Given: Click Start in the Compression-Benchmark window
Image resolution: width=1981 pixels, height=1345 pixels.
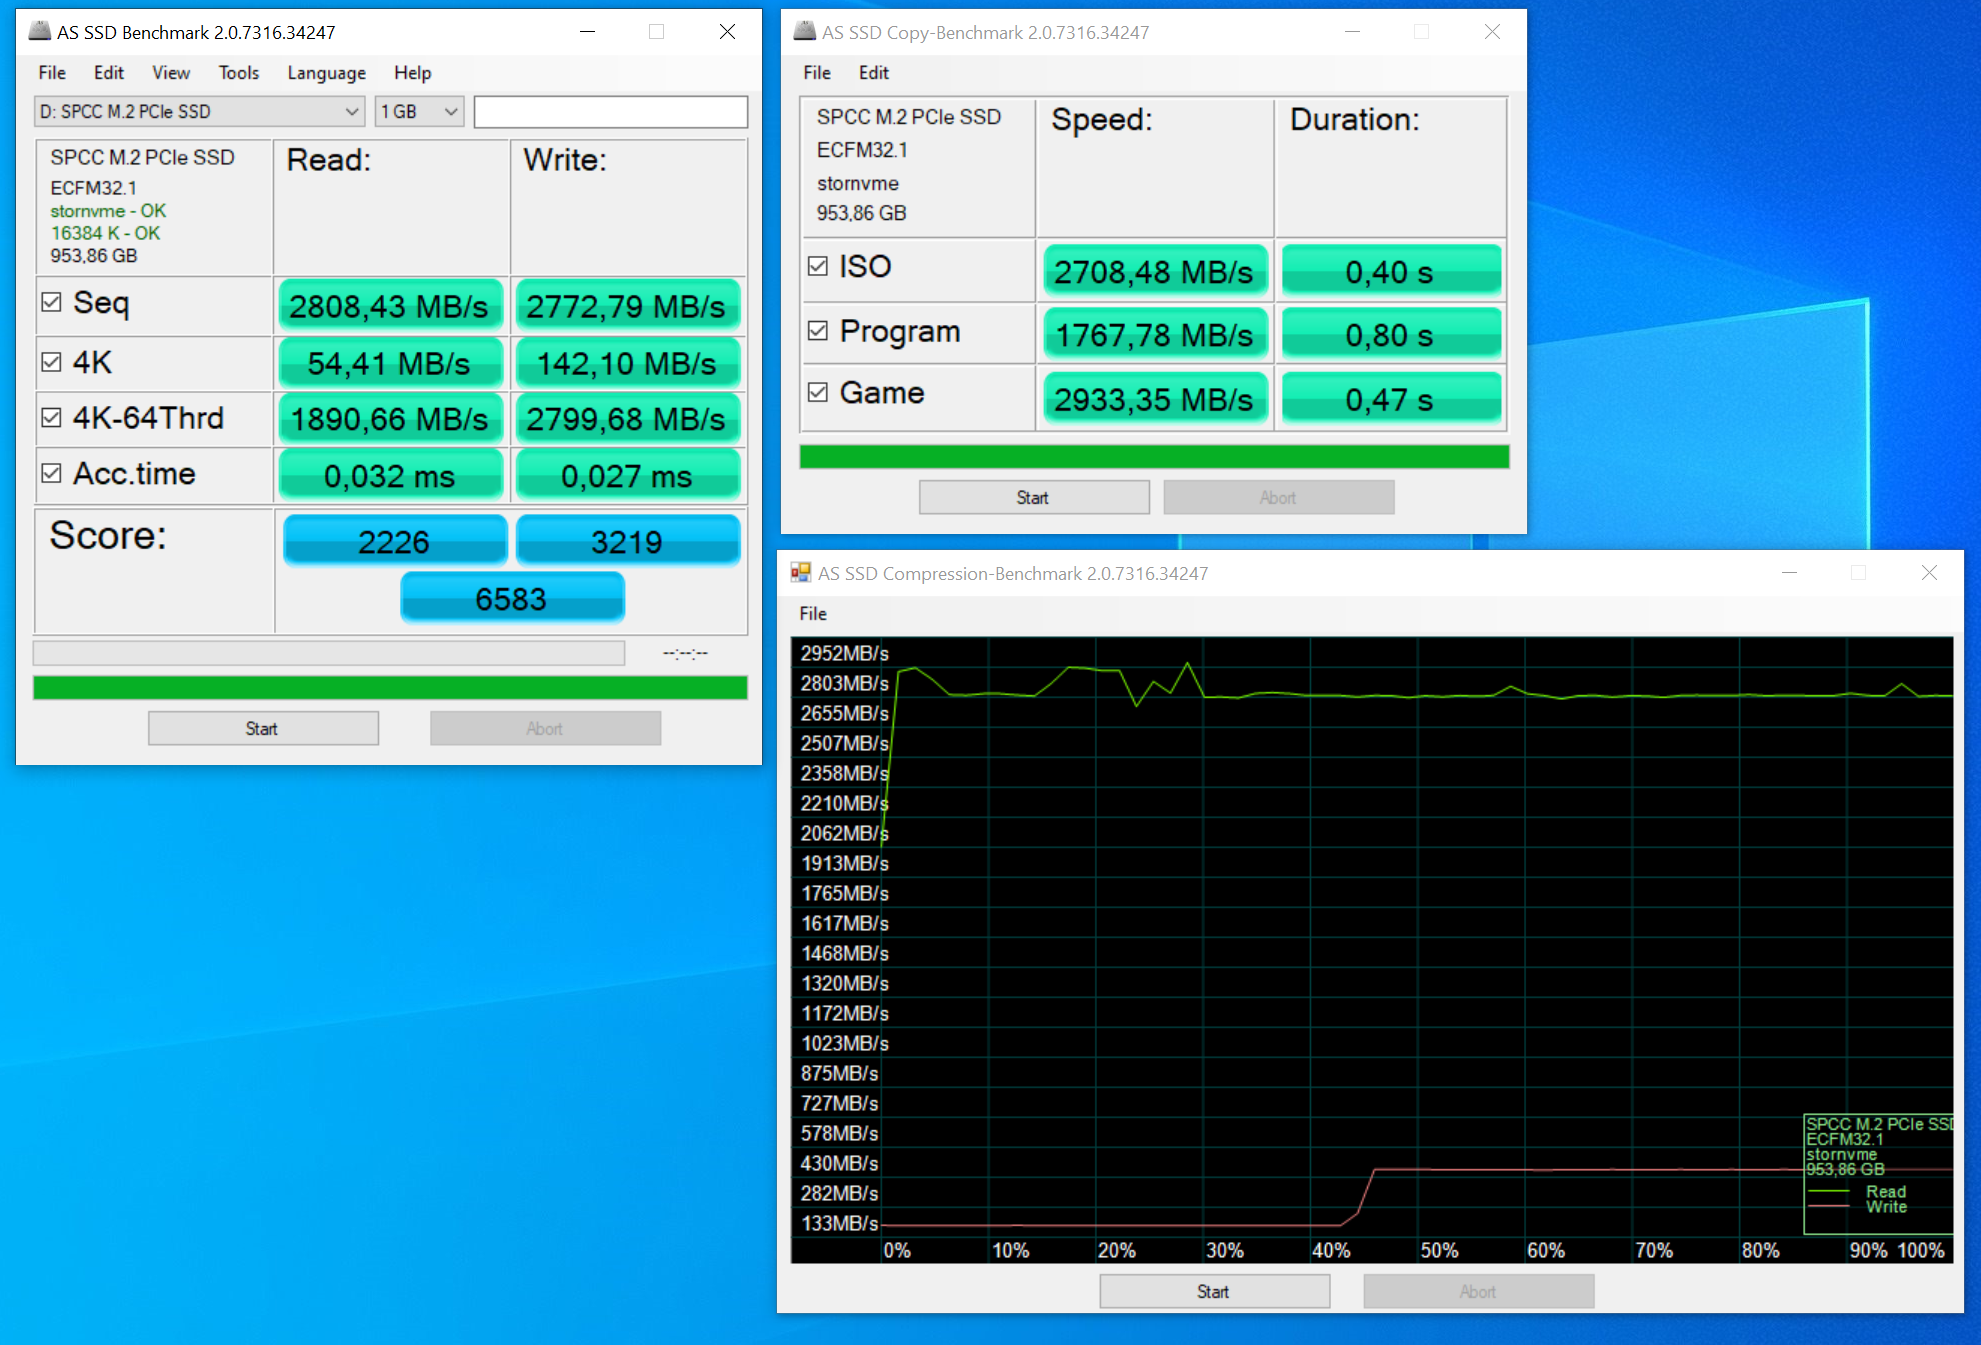Looking at the screenshot, I should coord(1213,1291).
